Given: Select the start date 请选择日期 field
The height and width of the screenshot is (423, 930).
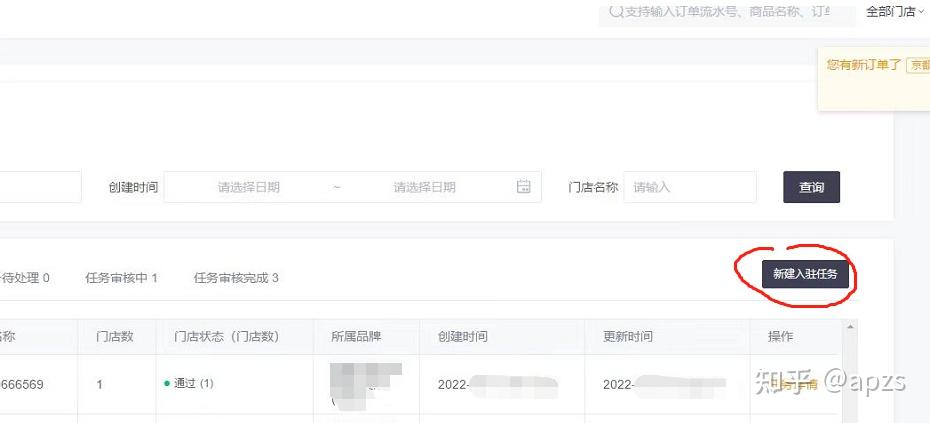Looking at the screenshot, I should (249, 187).
